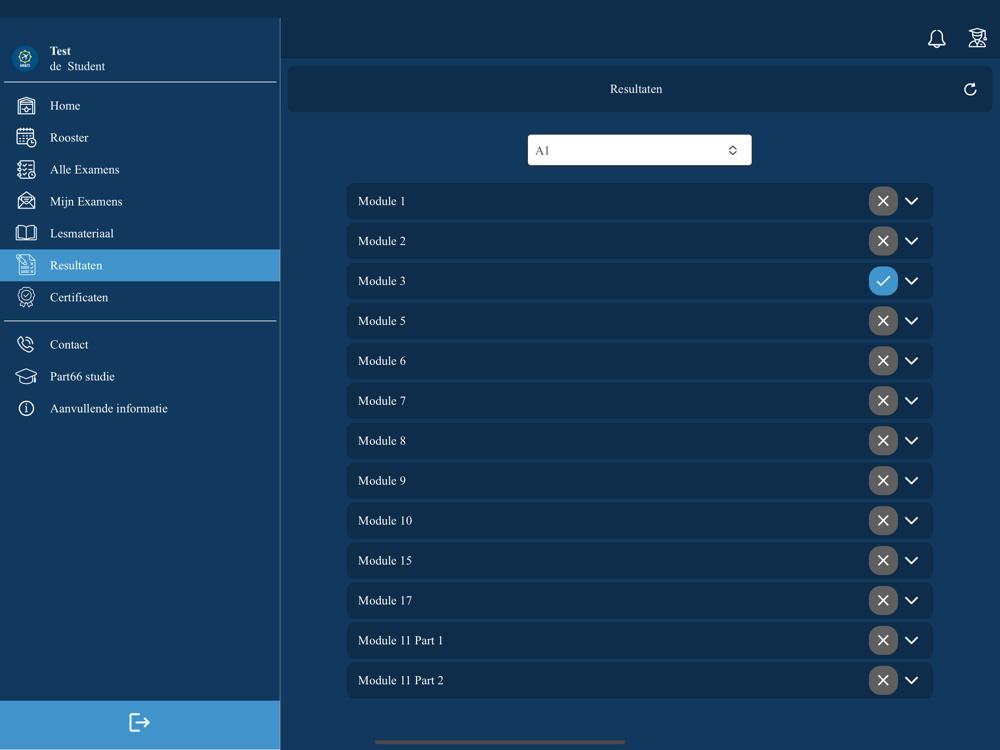Expand Module 17 chevron

[912, 600]
